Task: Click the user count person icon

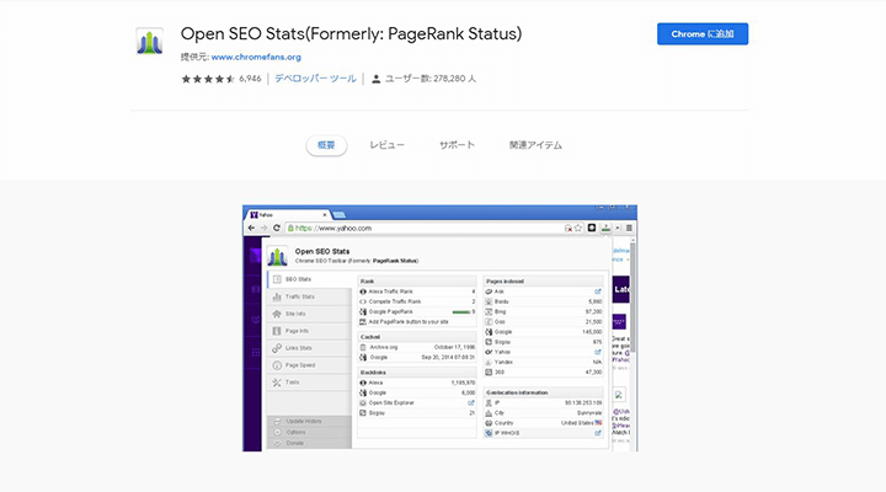Action: click(x=376, y=79)
